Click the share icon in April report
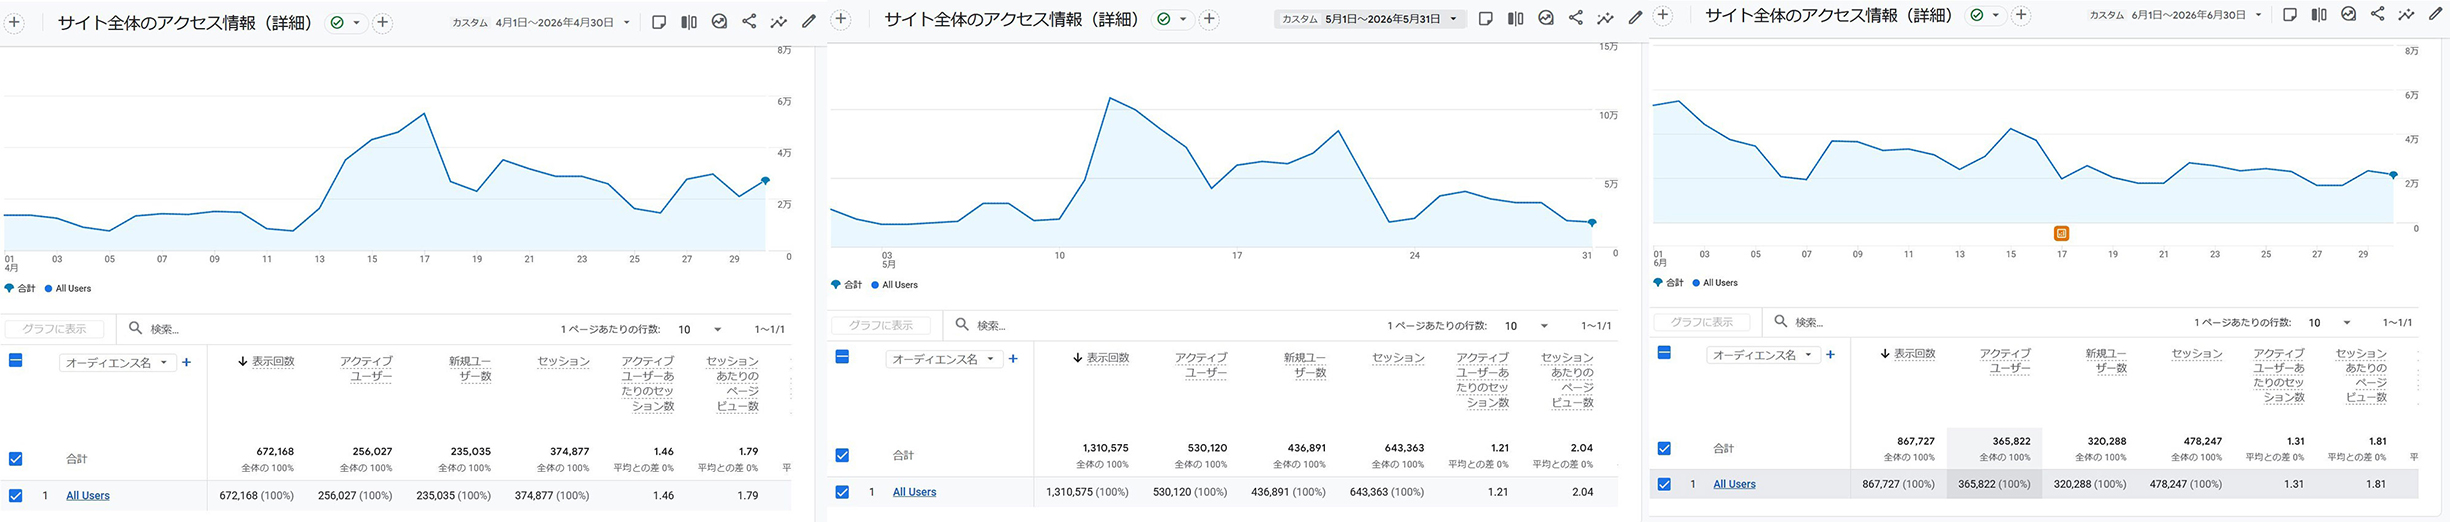Viewport: 2450px width, 522px height. [749, 21]
